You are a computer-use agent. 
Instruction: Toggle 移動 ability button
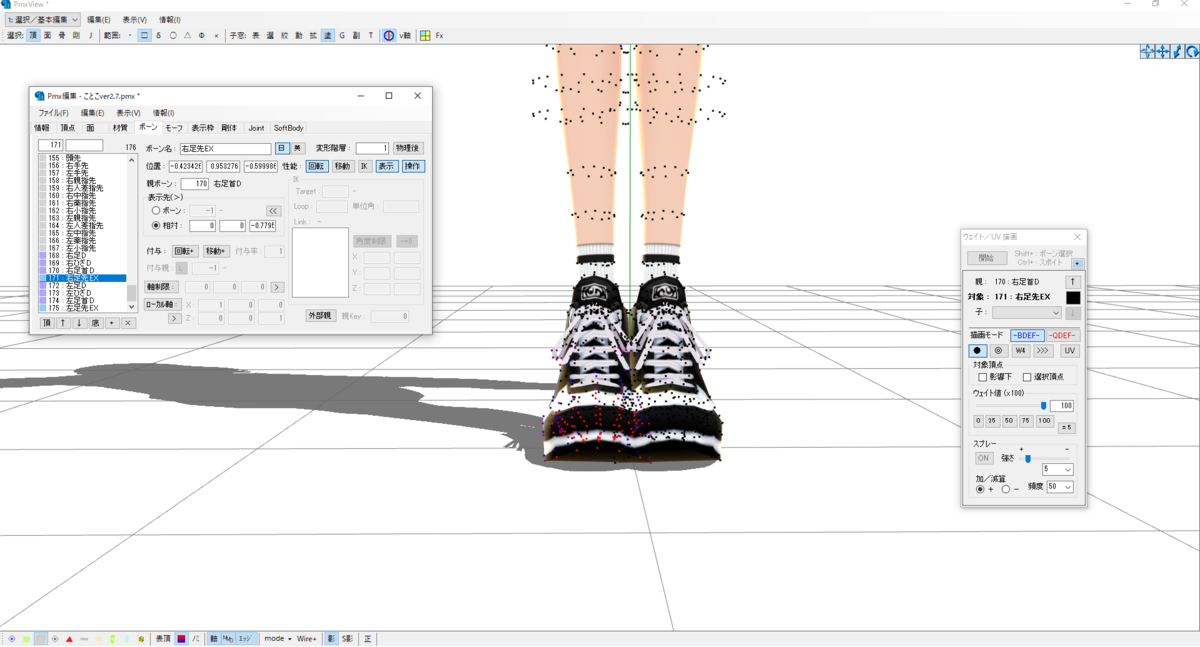pyautogui.click(x=342, y=166)
